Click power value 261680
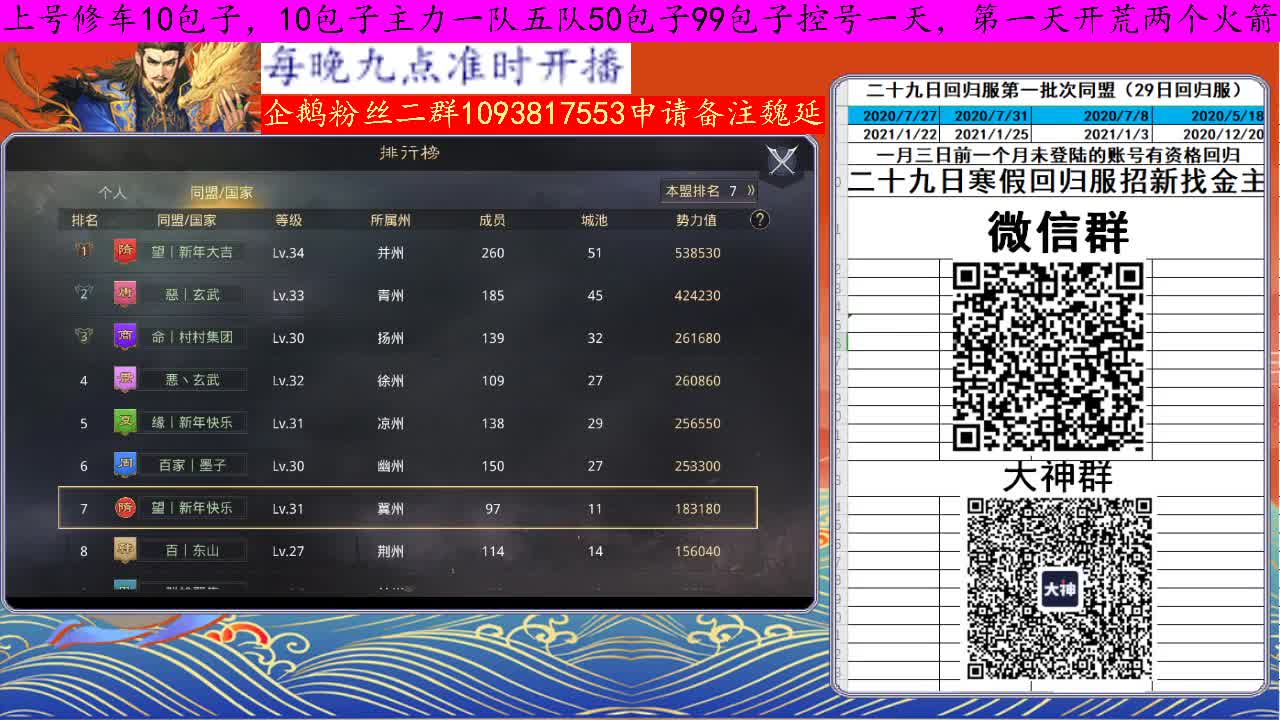 697,338
